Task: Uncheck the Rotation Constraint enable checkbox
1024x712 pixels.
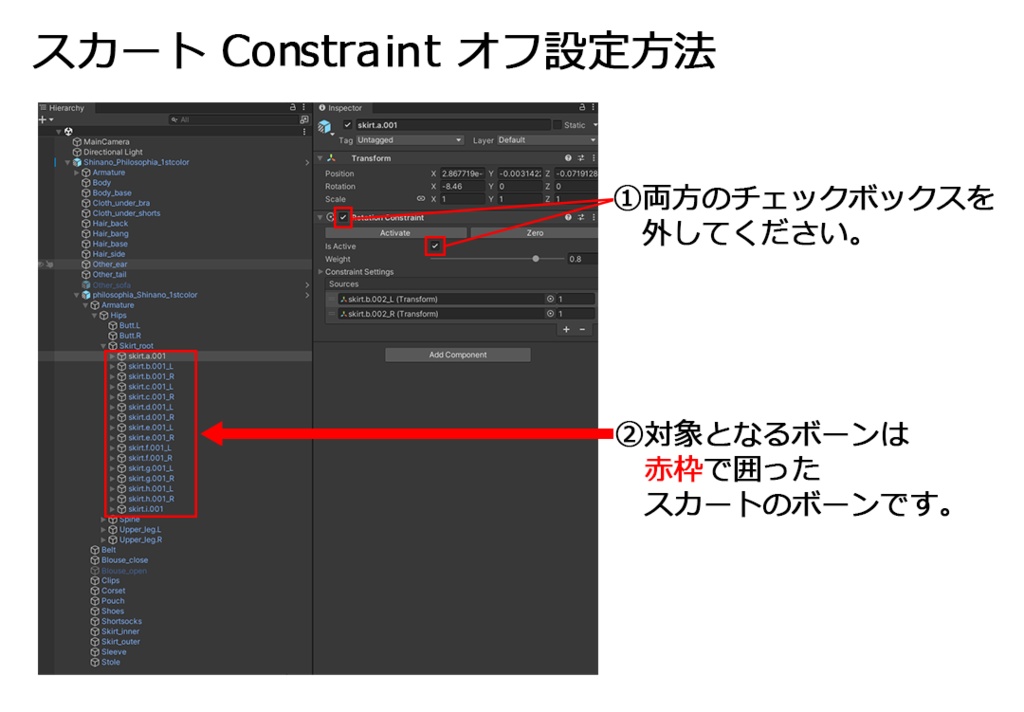Action: [x=344, y=217]
